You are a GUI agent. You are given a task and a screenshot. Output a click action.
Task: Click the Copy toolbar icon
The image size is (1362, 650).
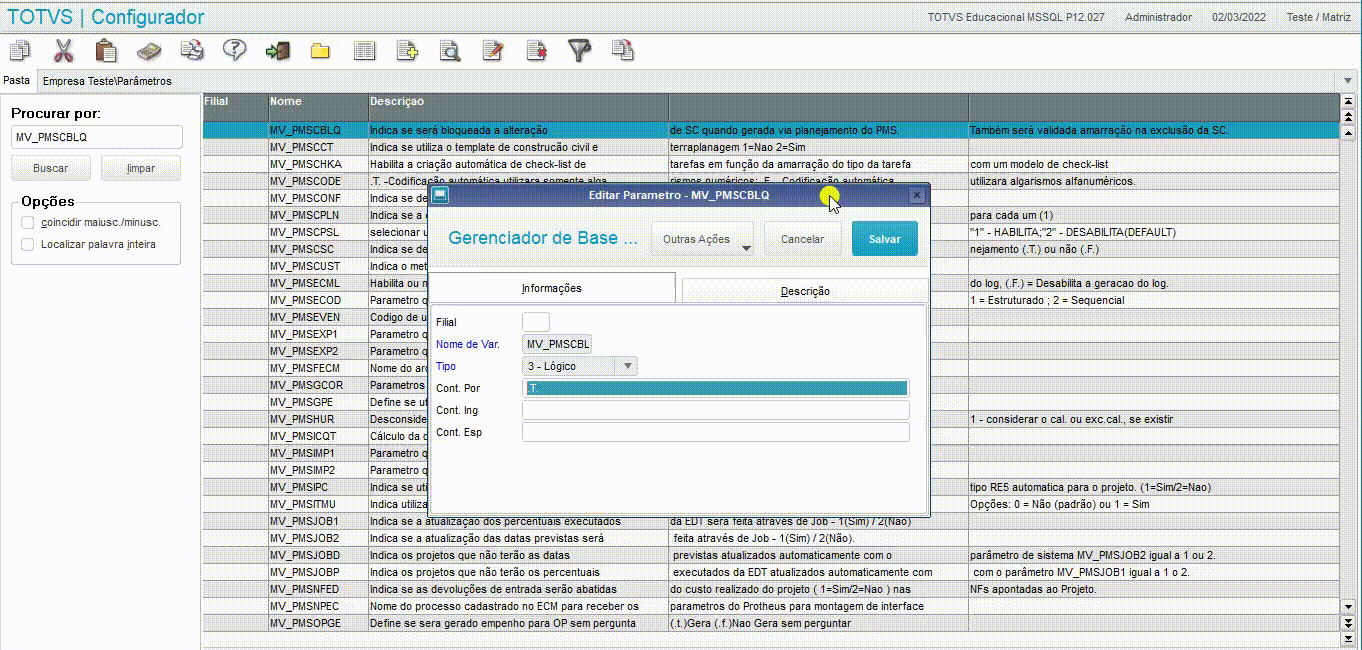coord(20,50)
